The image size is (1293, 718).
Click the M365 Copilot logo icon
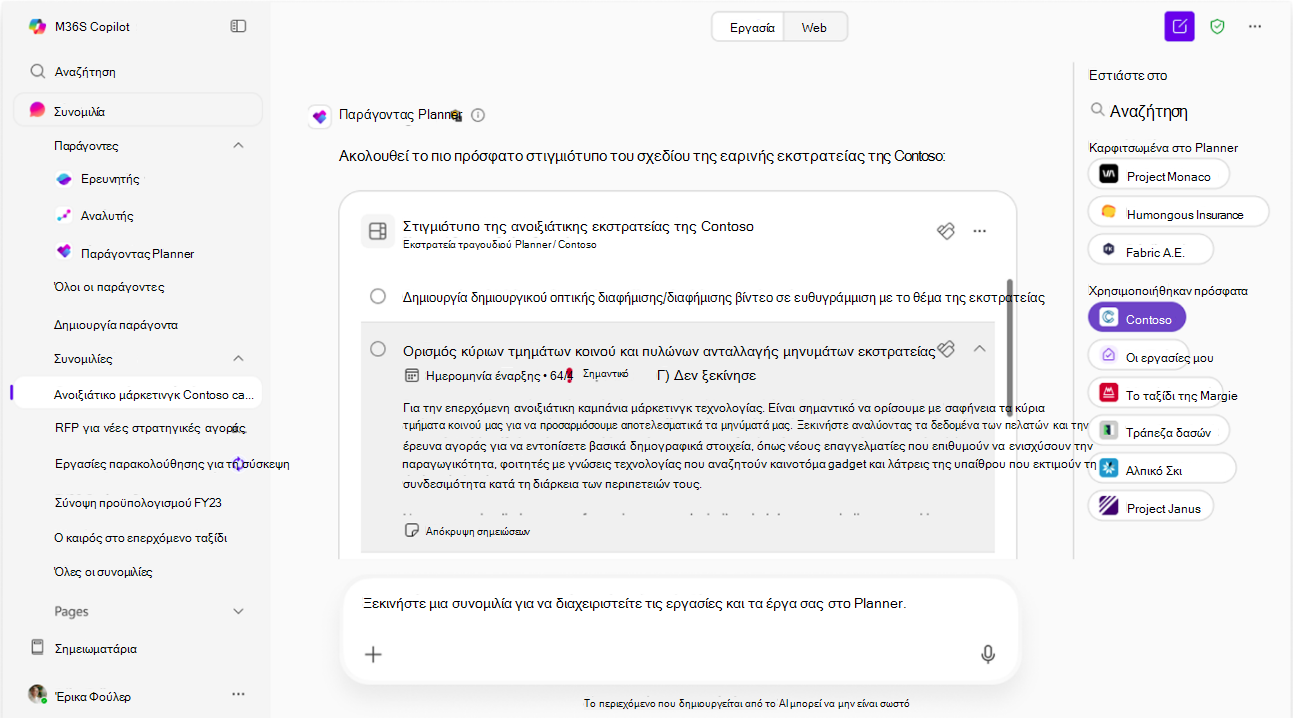coord(37,27)
